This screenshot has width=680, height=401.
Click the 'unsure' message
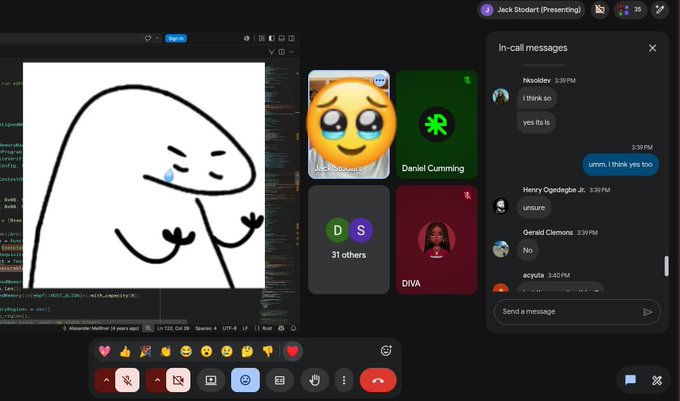533,208
